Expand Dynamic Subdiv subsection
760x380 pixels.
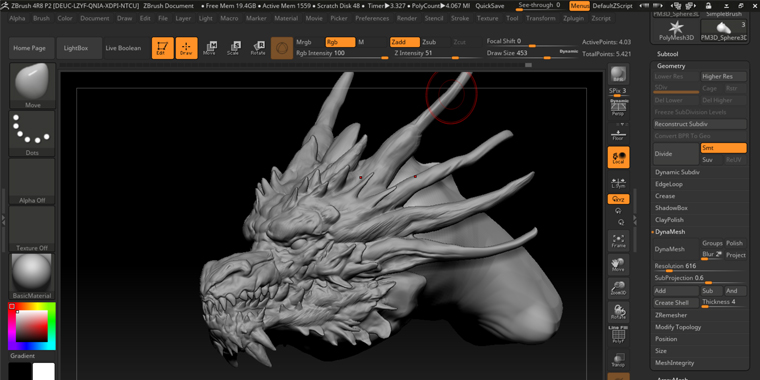click(x=677, y=172)
